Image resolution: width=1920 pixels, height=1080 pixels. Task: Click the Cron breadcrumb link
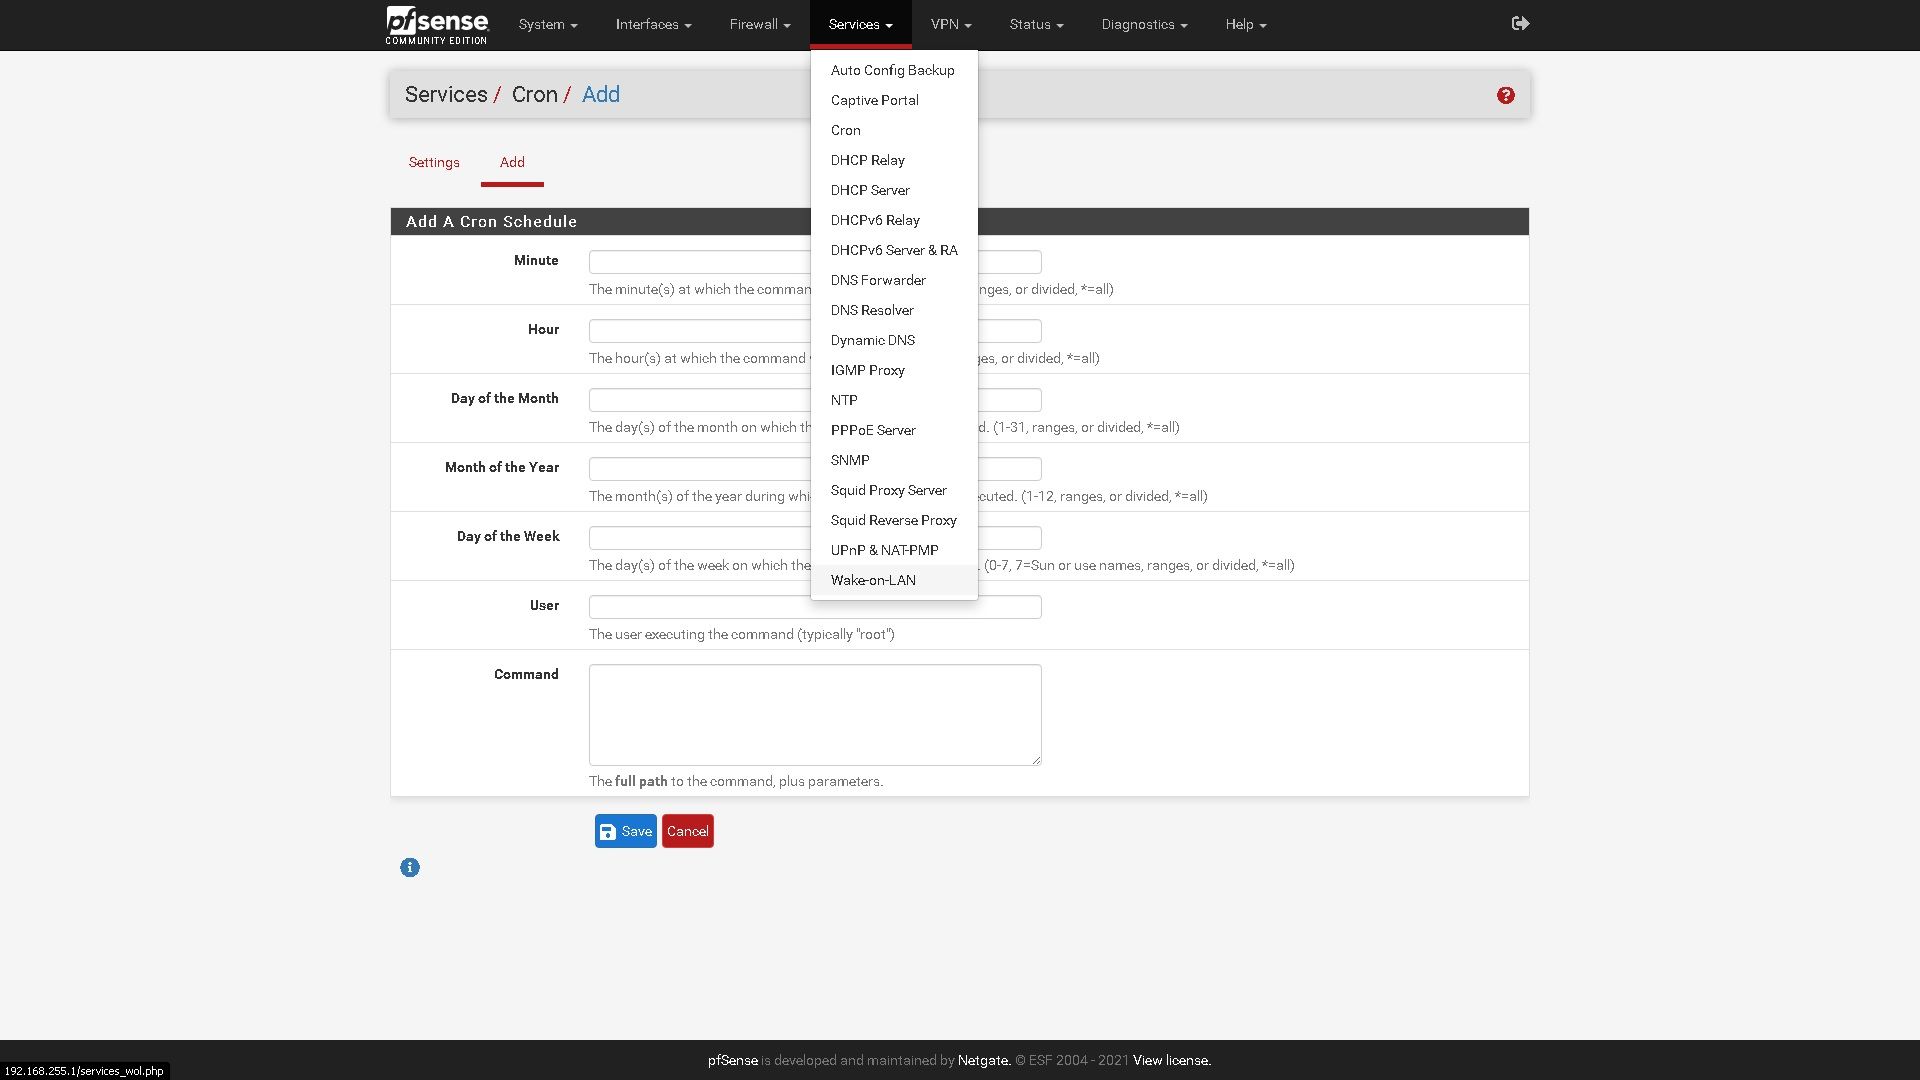(534, 94)
